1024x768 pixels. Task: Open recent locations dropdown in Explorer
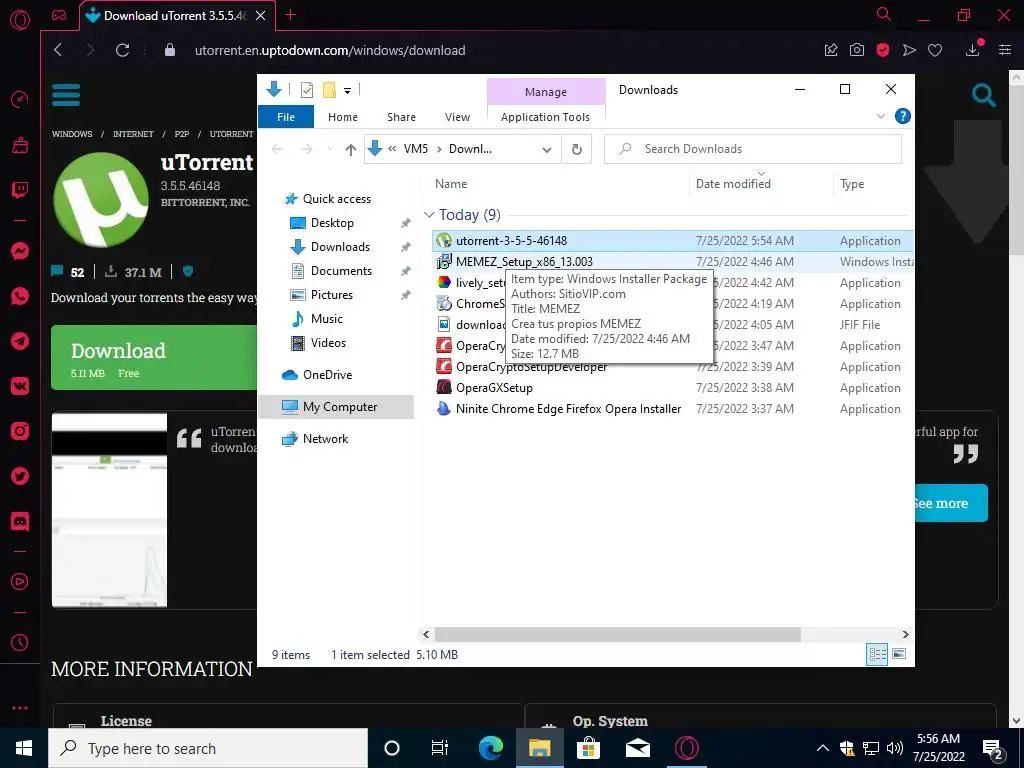[330, 150]
